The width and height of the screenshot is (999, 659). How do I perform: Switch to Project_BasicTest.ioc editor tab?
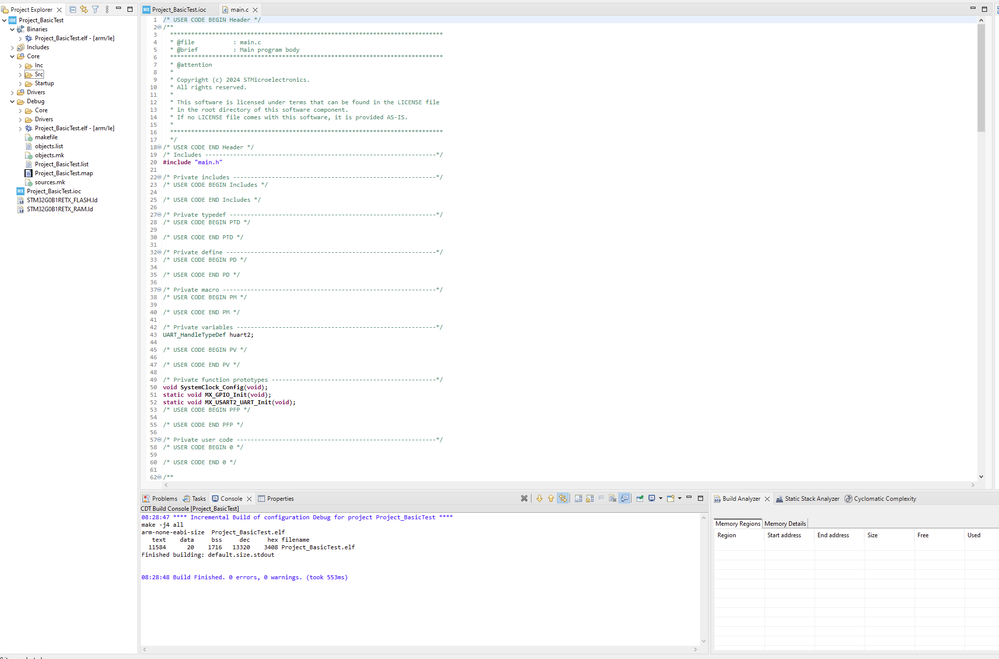click(x=178, y=9)
